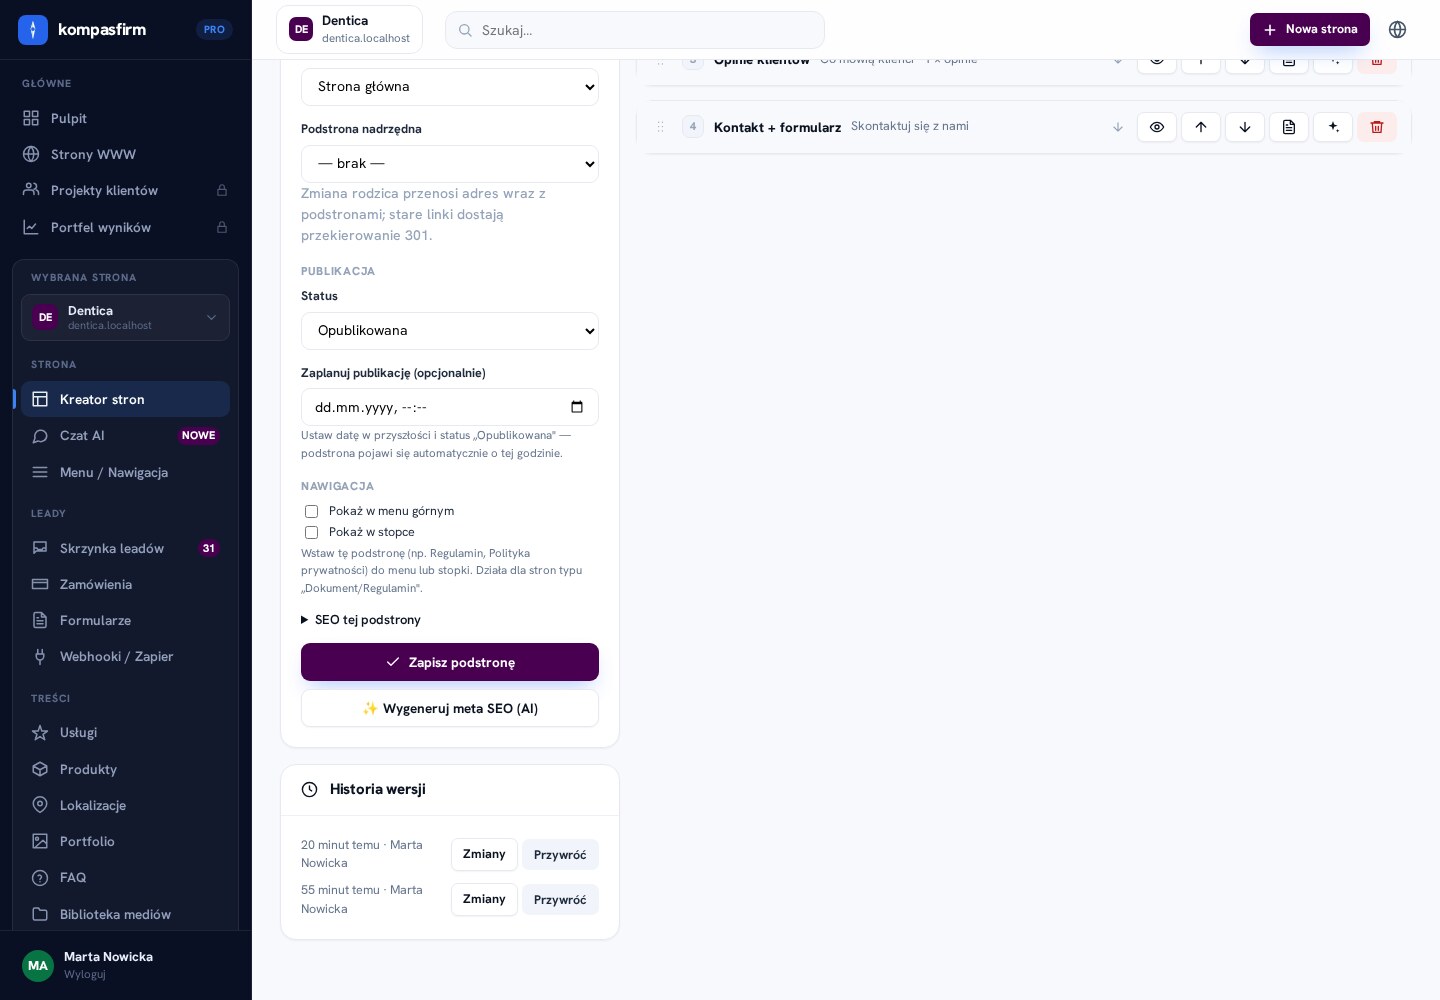The width and height of the screenshot is (1440, 1000).
Task: Expand SEO tej podstrony section
Action: 361,620
